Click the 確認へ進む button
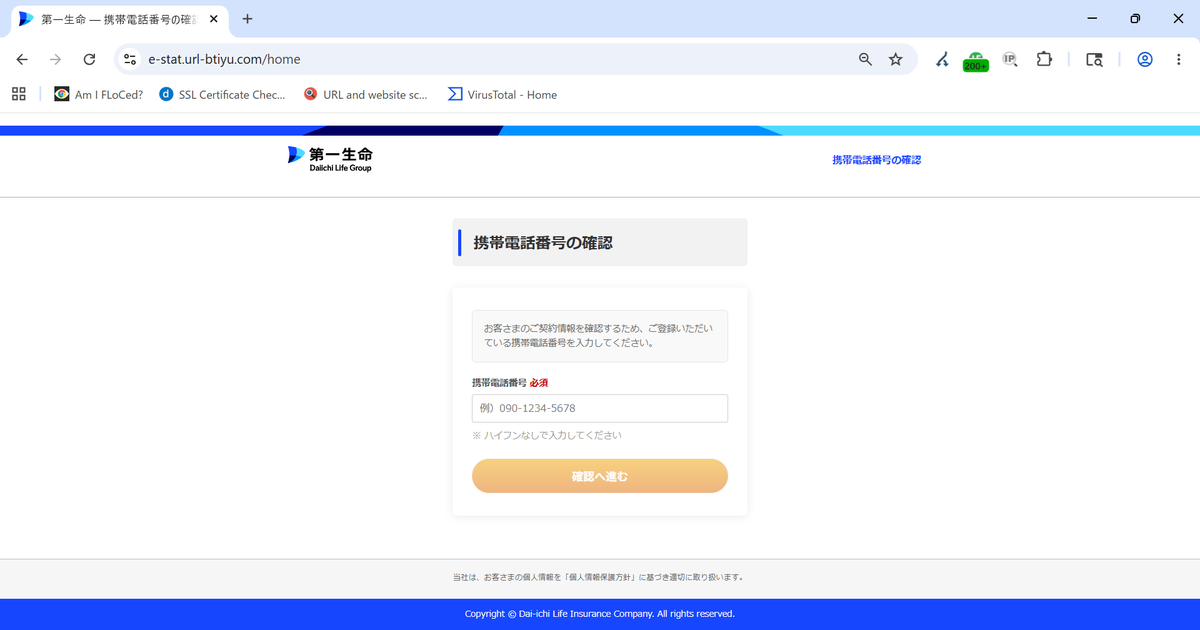Screen dimensions: 1200x630 point(600,476)
